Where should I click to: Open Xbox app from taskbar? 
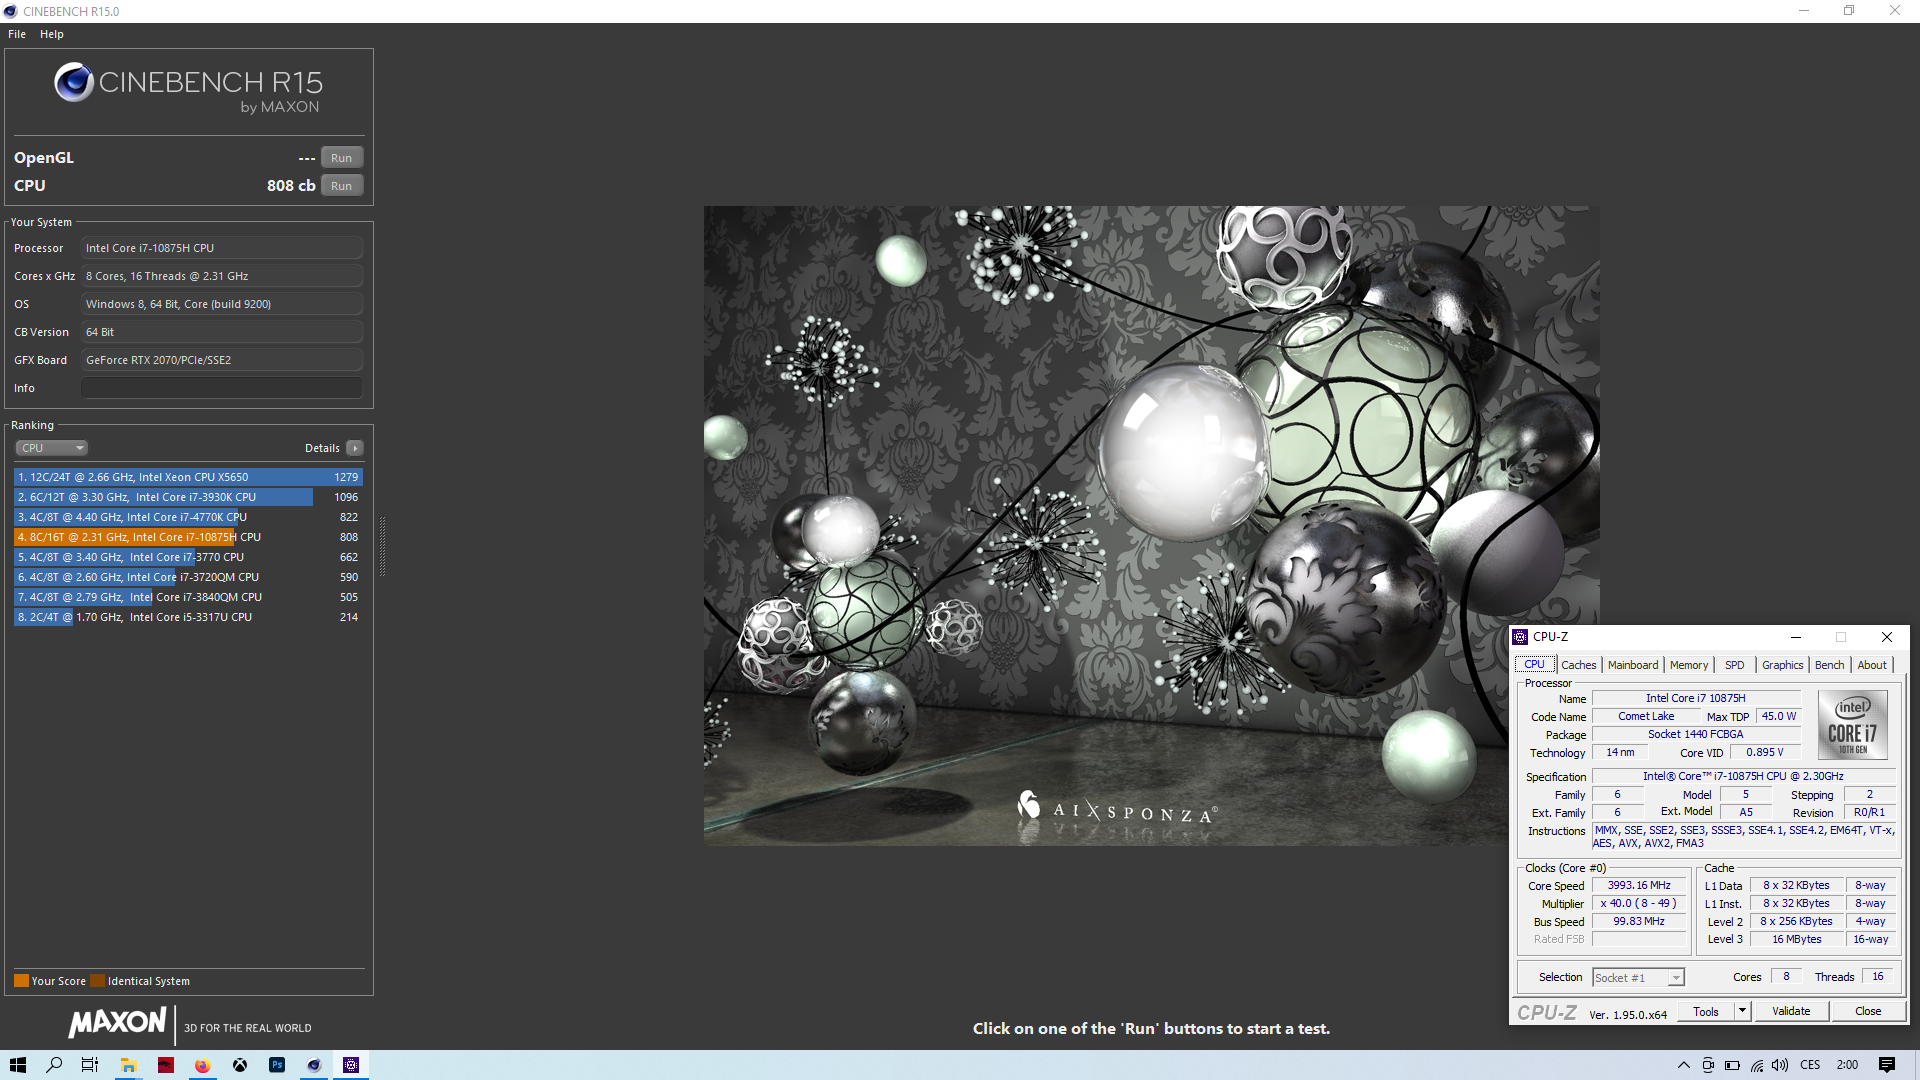(240, 1065)
